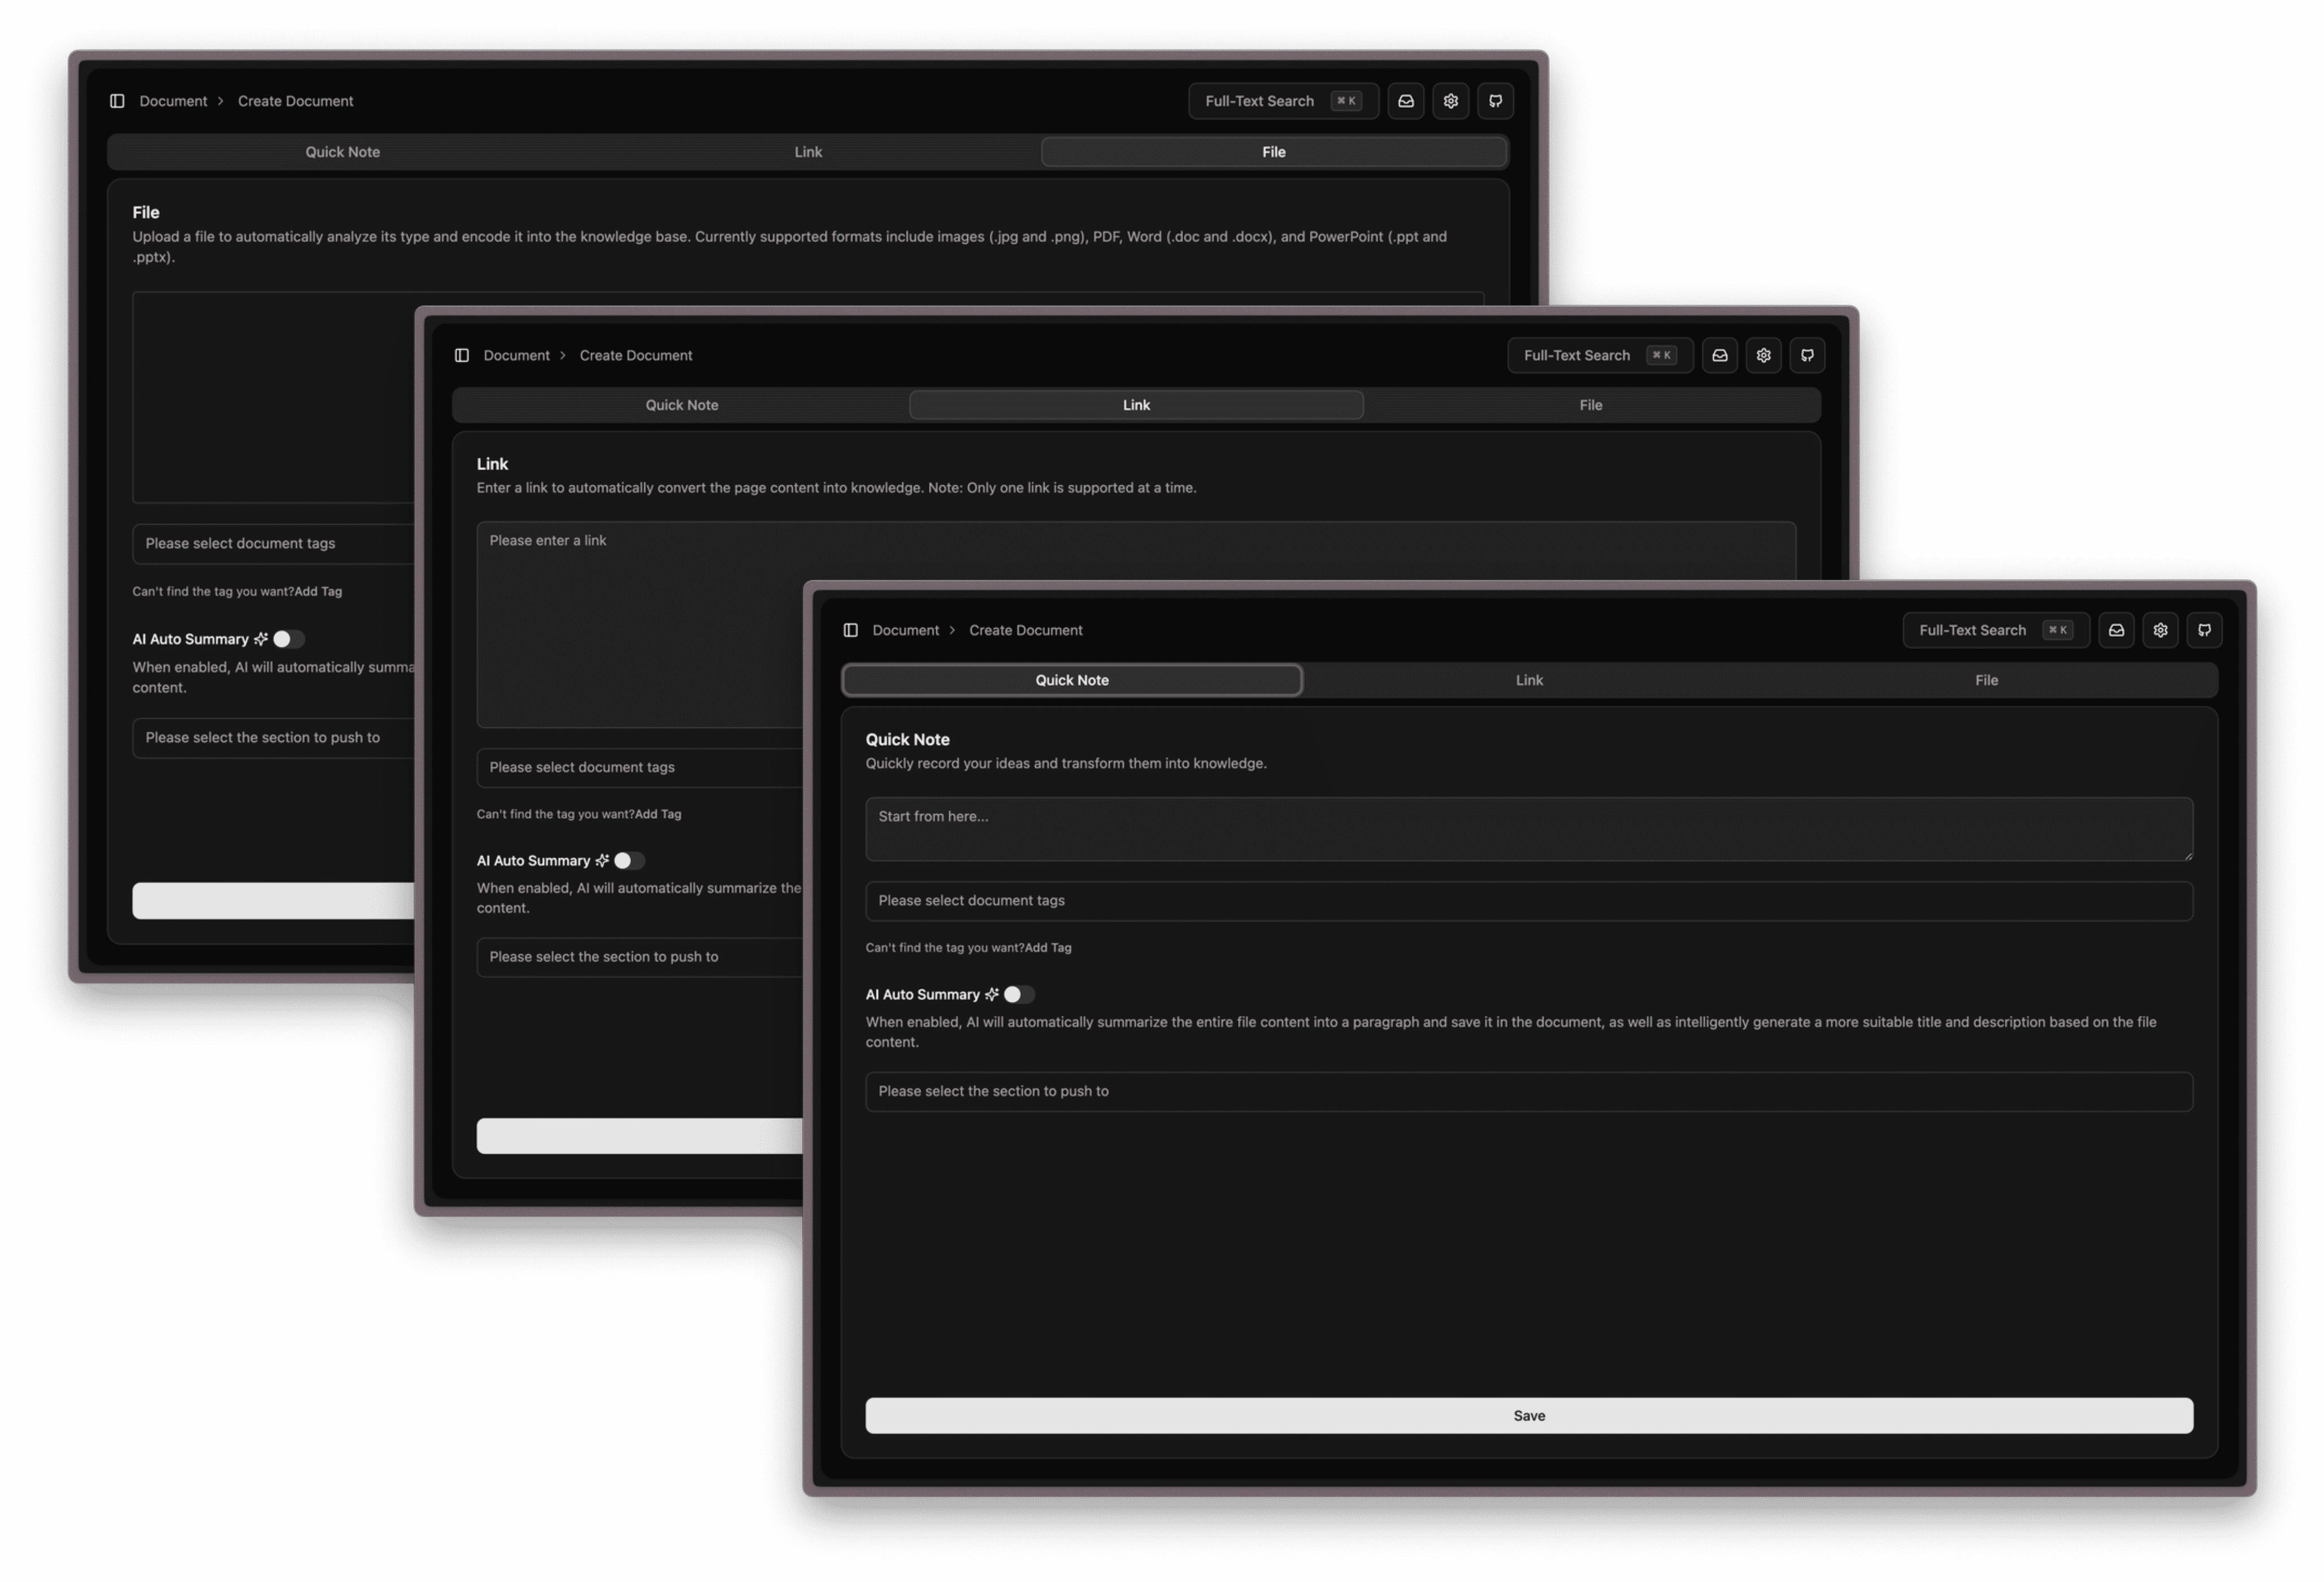
Task: Click the 'Start from here...' note text area
Action: [1528, 828]
